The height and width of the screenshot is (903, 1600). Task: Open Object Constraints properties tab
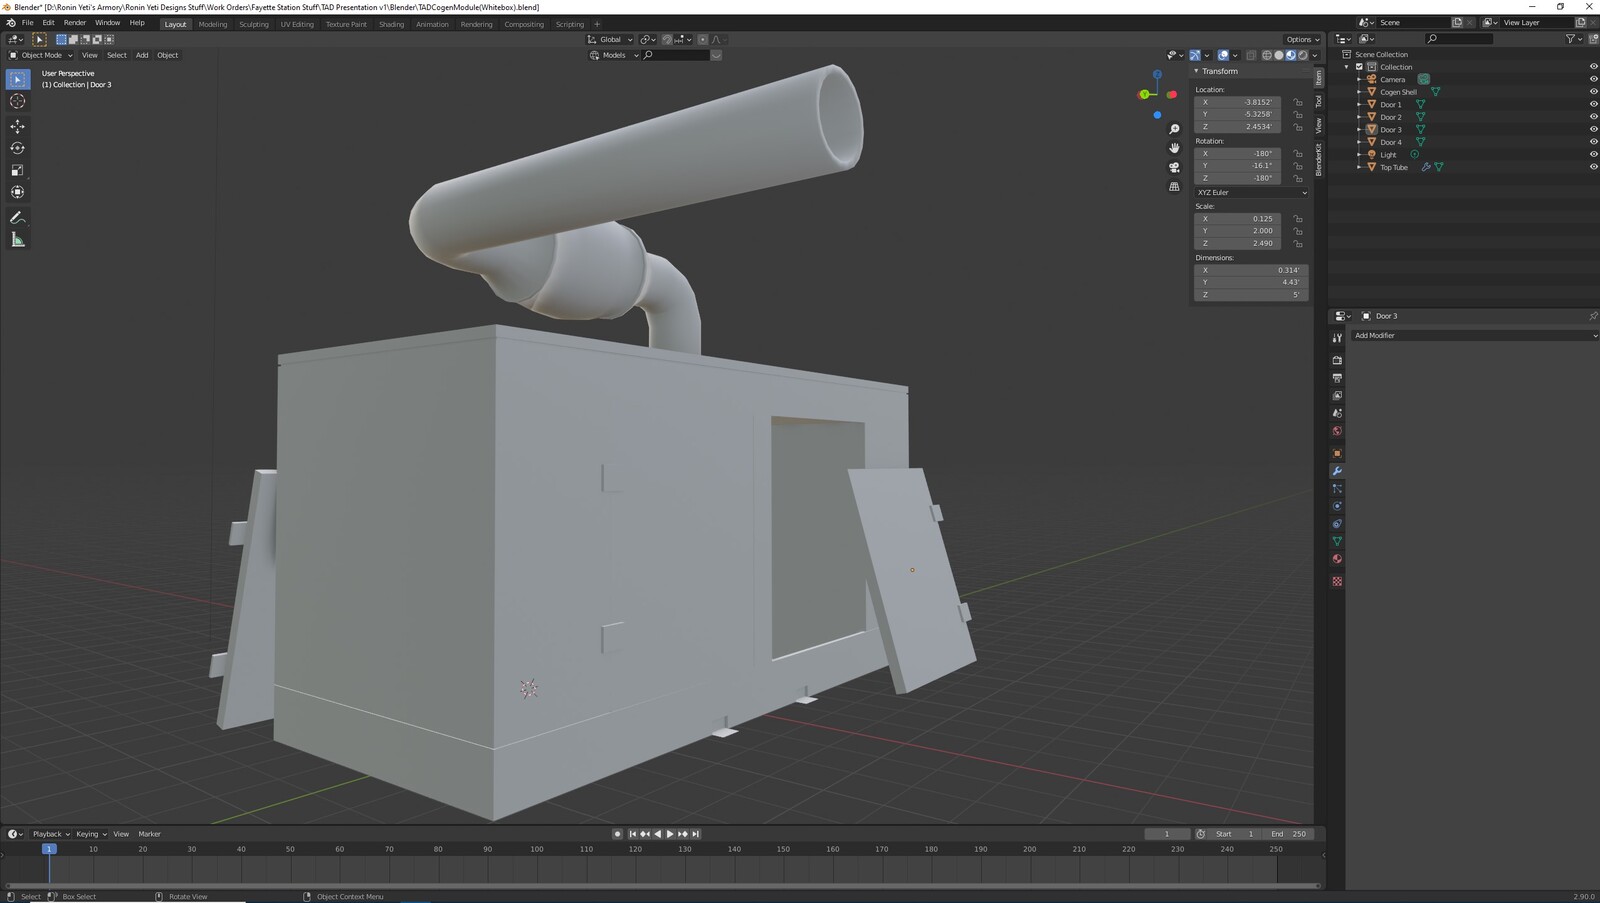(x=1337, y=524)
